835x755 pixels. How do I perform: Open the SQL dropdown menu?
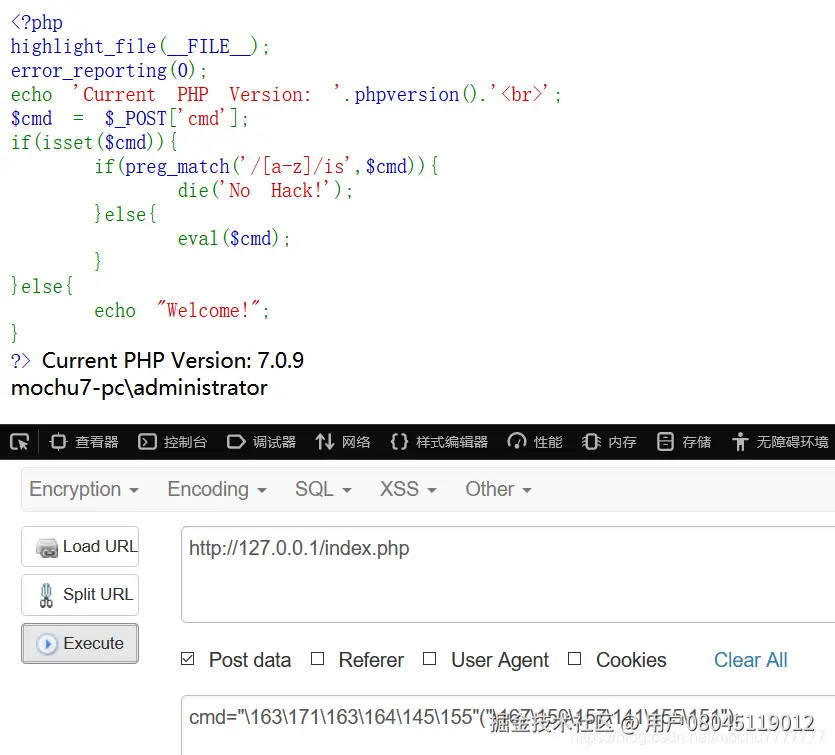[323, 489]
